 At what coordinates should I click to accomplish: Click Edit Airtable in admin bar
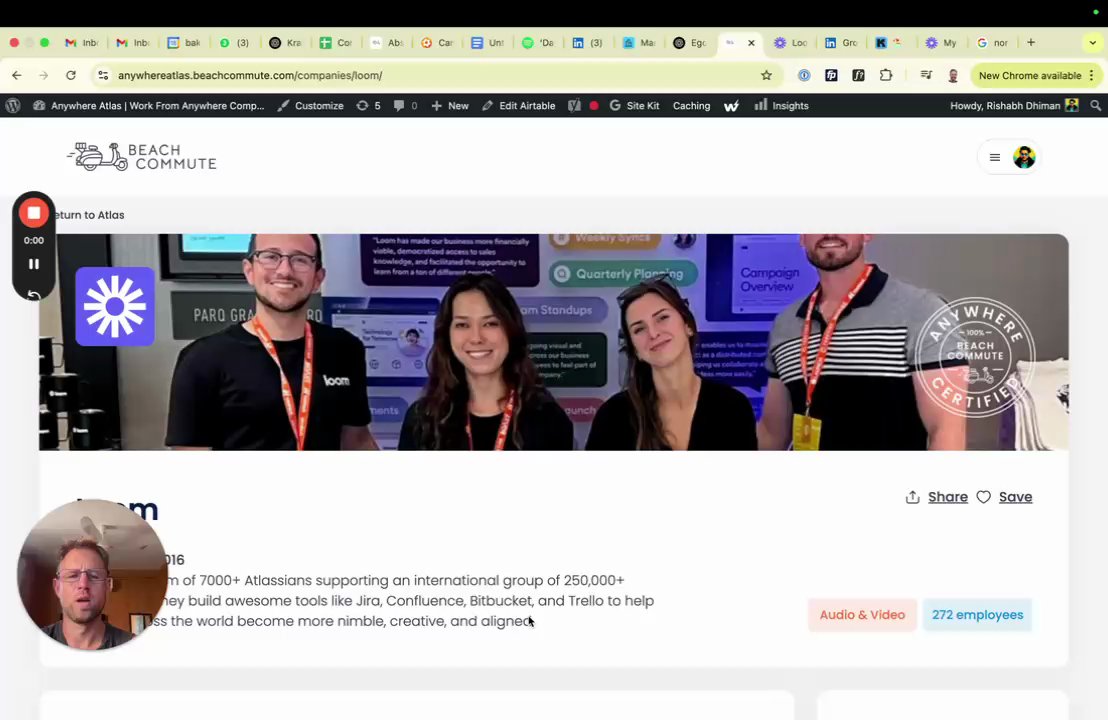click(519, 105)
